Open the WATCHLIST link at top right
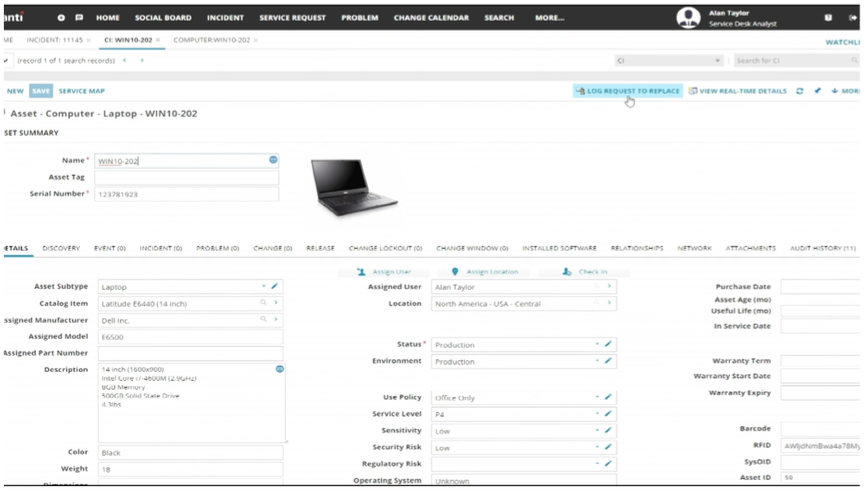Screen dimensions: 866x491 (x=843, y=42)
